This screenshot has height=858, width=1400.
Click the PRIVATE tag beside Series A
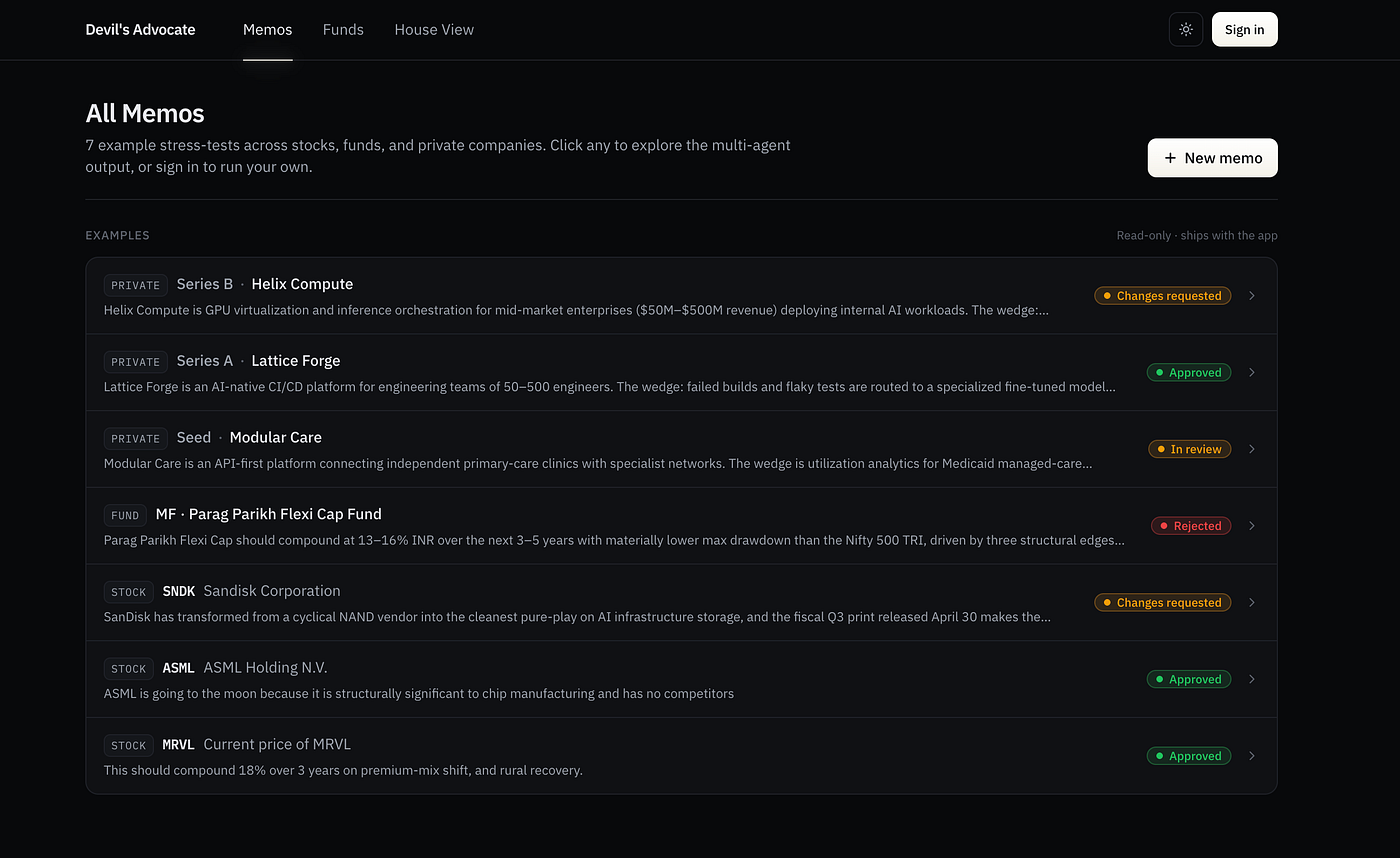tap(136, 362)
